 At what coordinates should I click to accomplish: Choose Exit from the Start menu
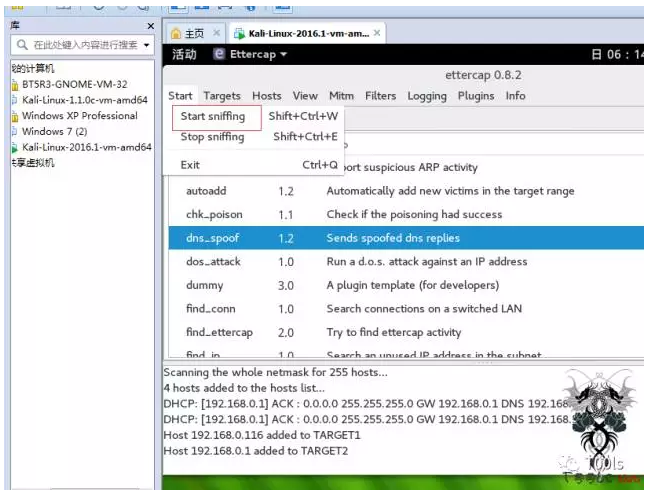coord(190,165)
